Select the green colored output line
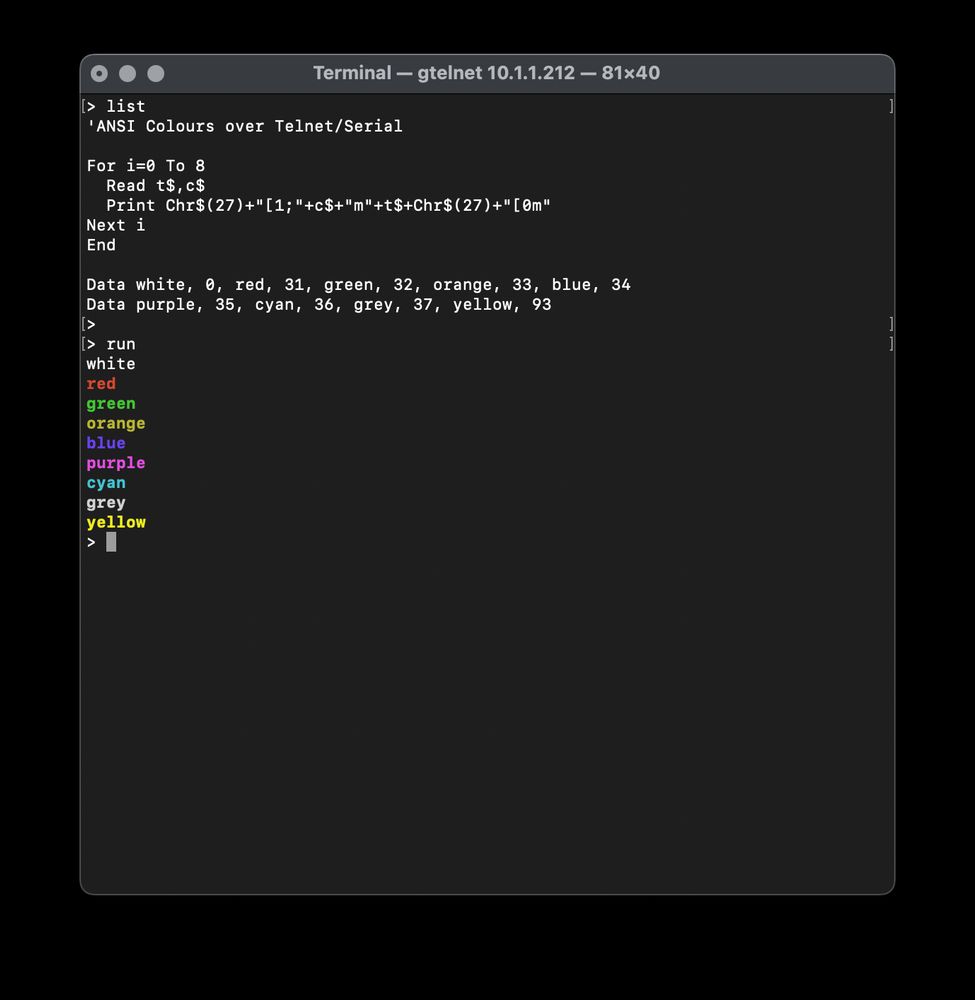 coord(110,403)
